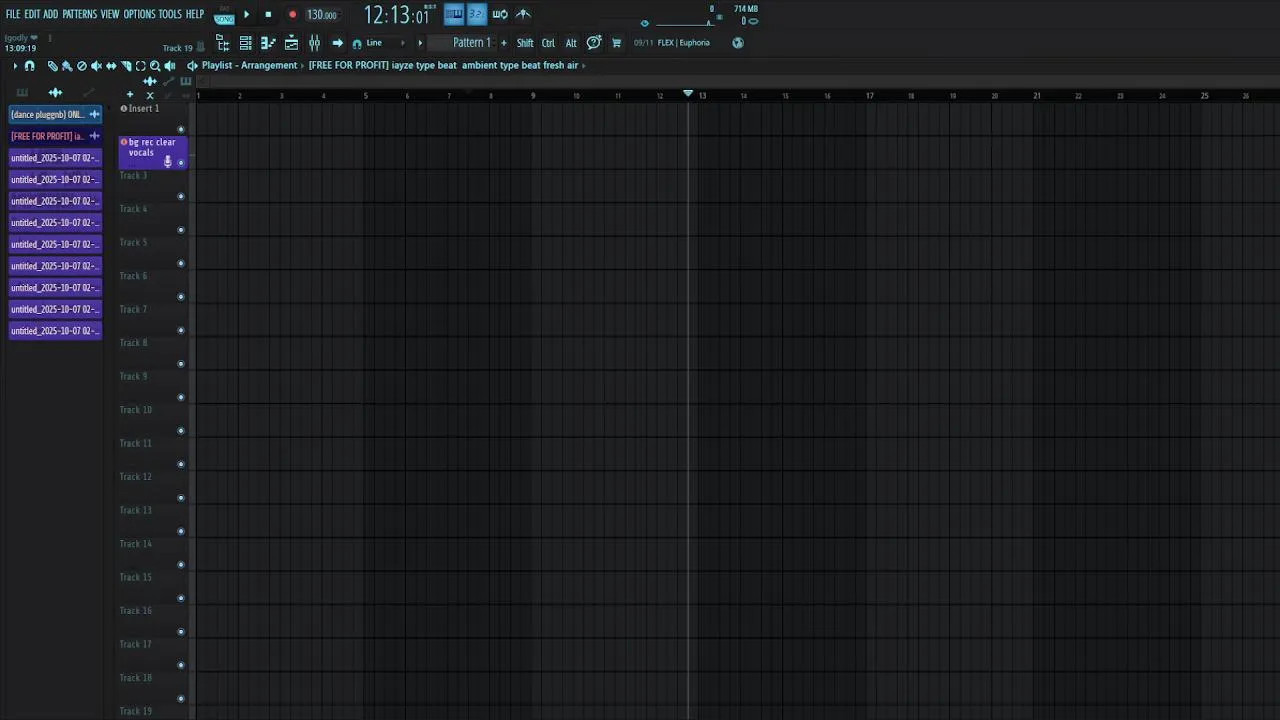1280x720 pixels.
Task: Select the Mute tool
Action: (96, 66)
